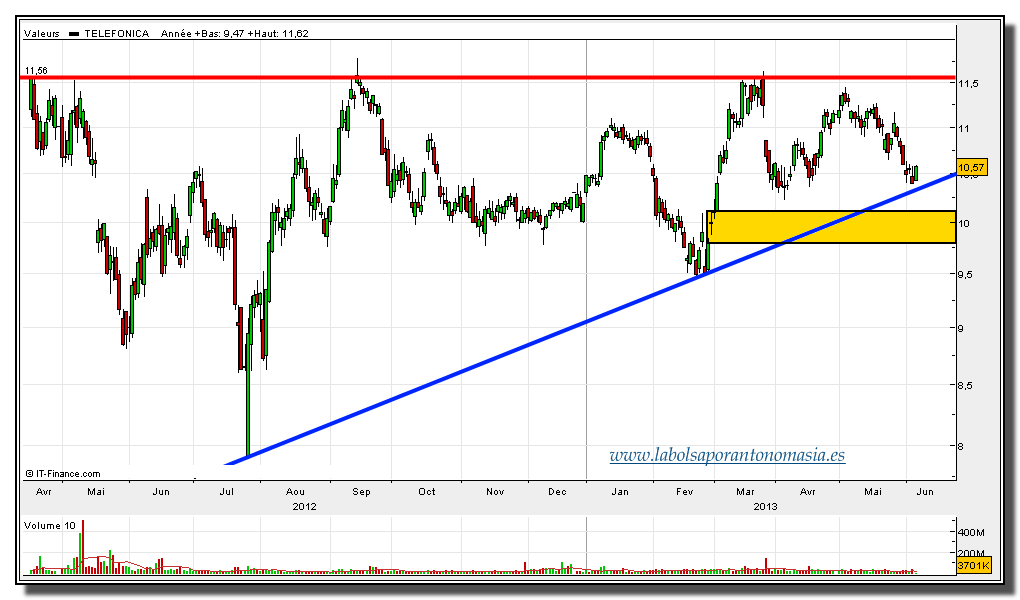The height and width of the screenshot is (600, 1020).
Task: Click the Dec month marker on timeline
Action: (x=558, y=492)
